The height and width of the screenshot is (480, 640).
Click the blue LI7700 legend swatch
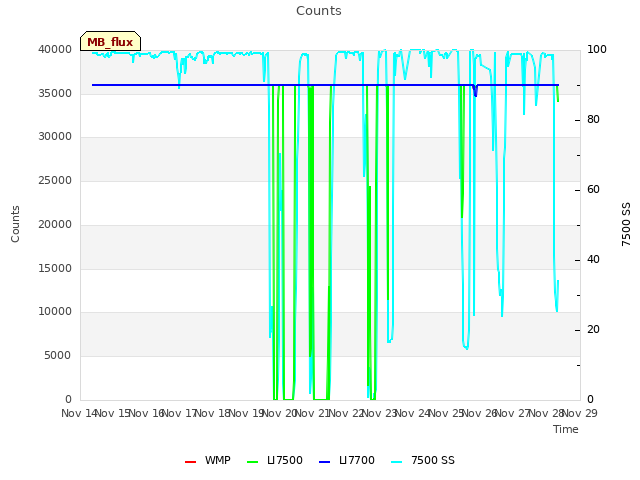[324, 462]
